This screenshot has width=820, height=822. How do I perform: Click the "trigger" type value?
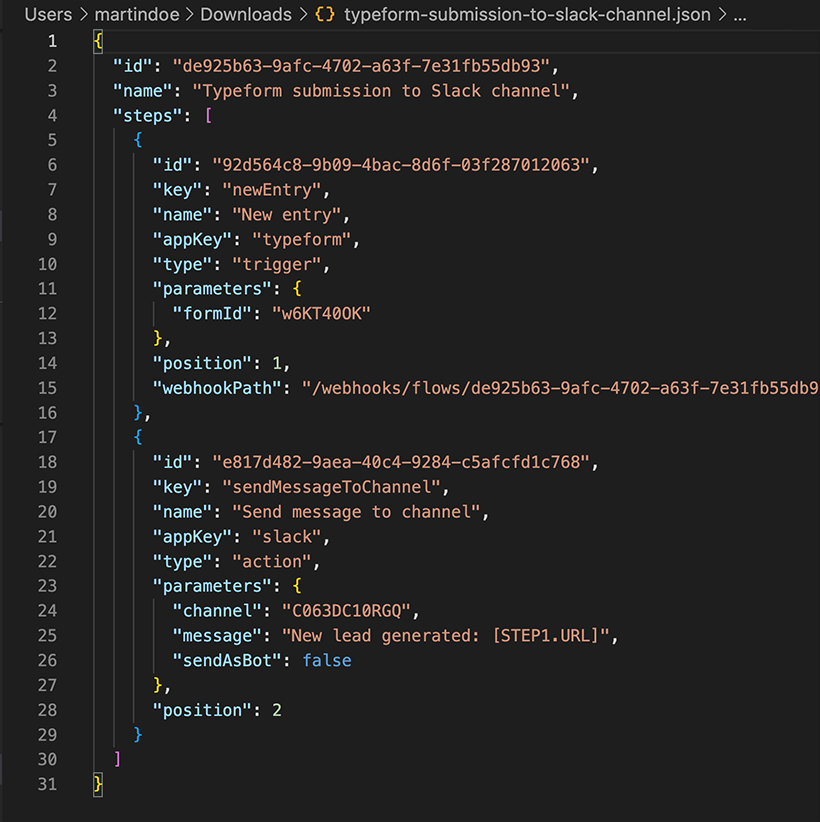(277, 264)
